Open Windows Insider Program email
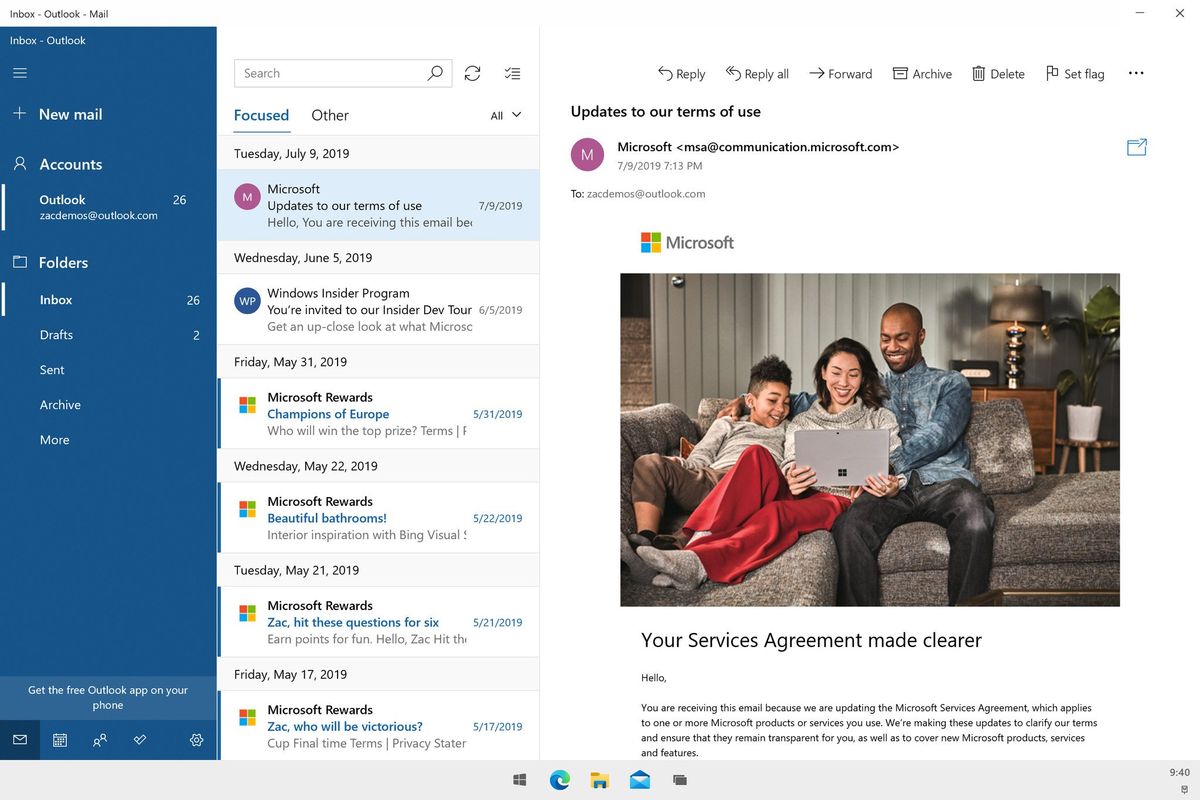Image resolution: width=1200 pixels, height=800 pixels. pos(378,309)
